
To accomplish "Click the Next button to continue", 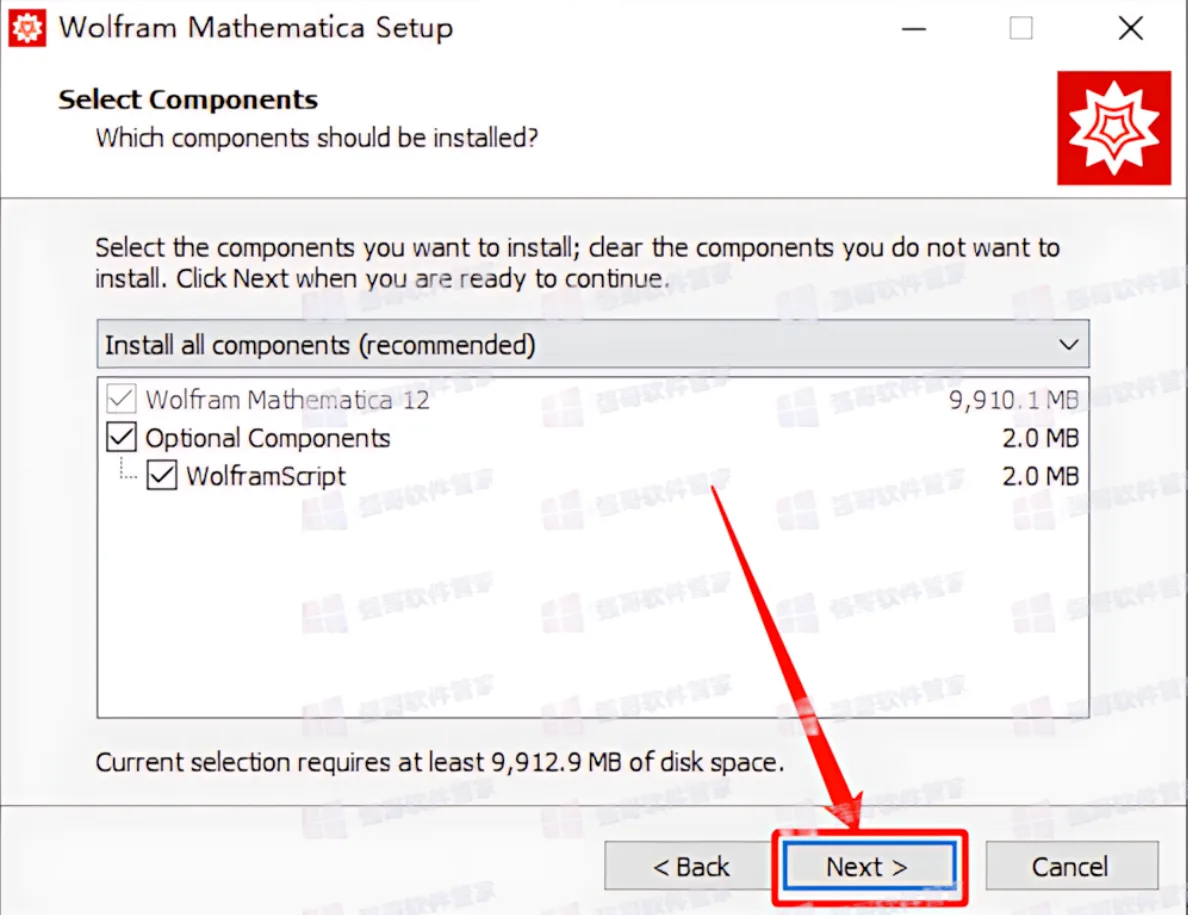I will point(868,866).
